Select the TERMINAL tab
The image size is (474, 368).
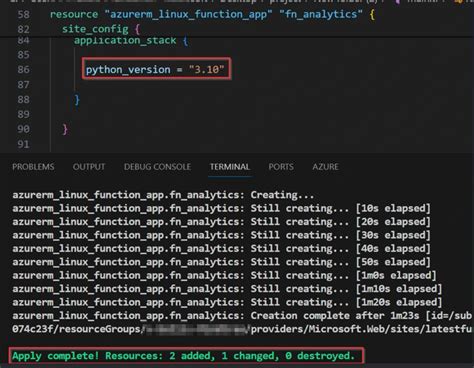230,167
